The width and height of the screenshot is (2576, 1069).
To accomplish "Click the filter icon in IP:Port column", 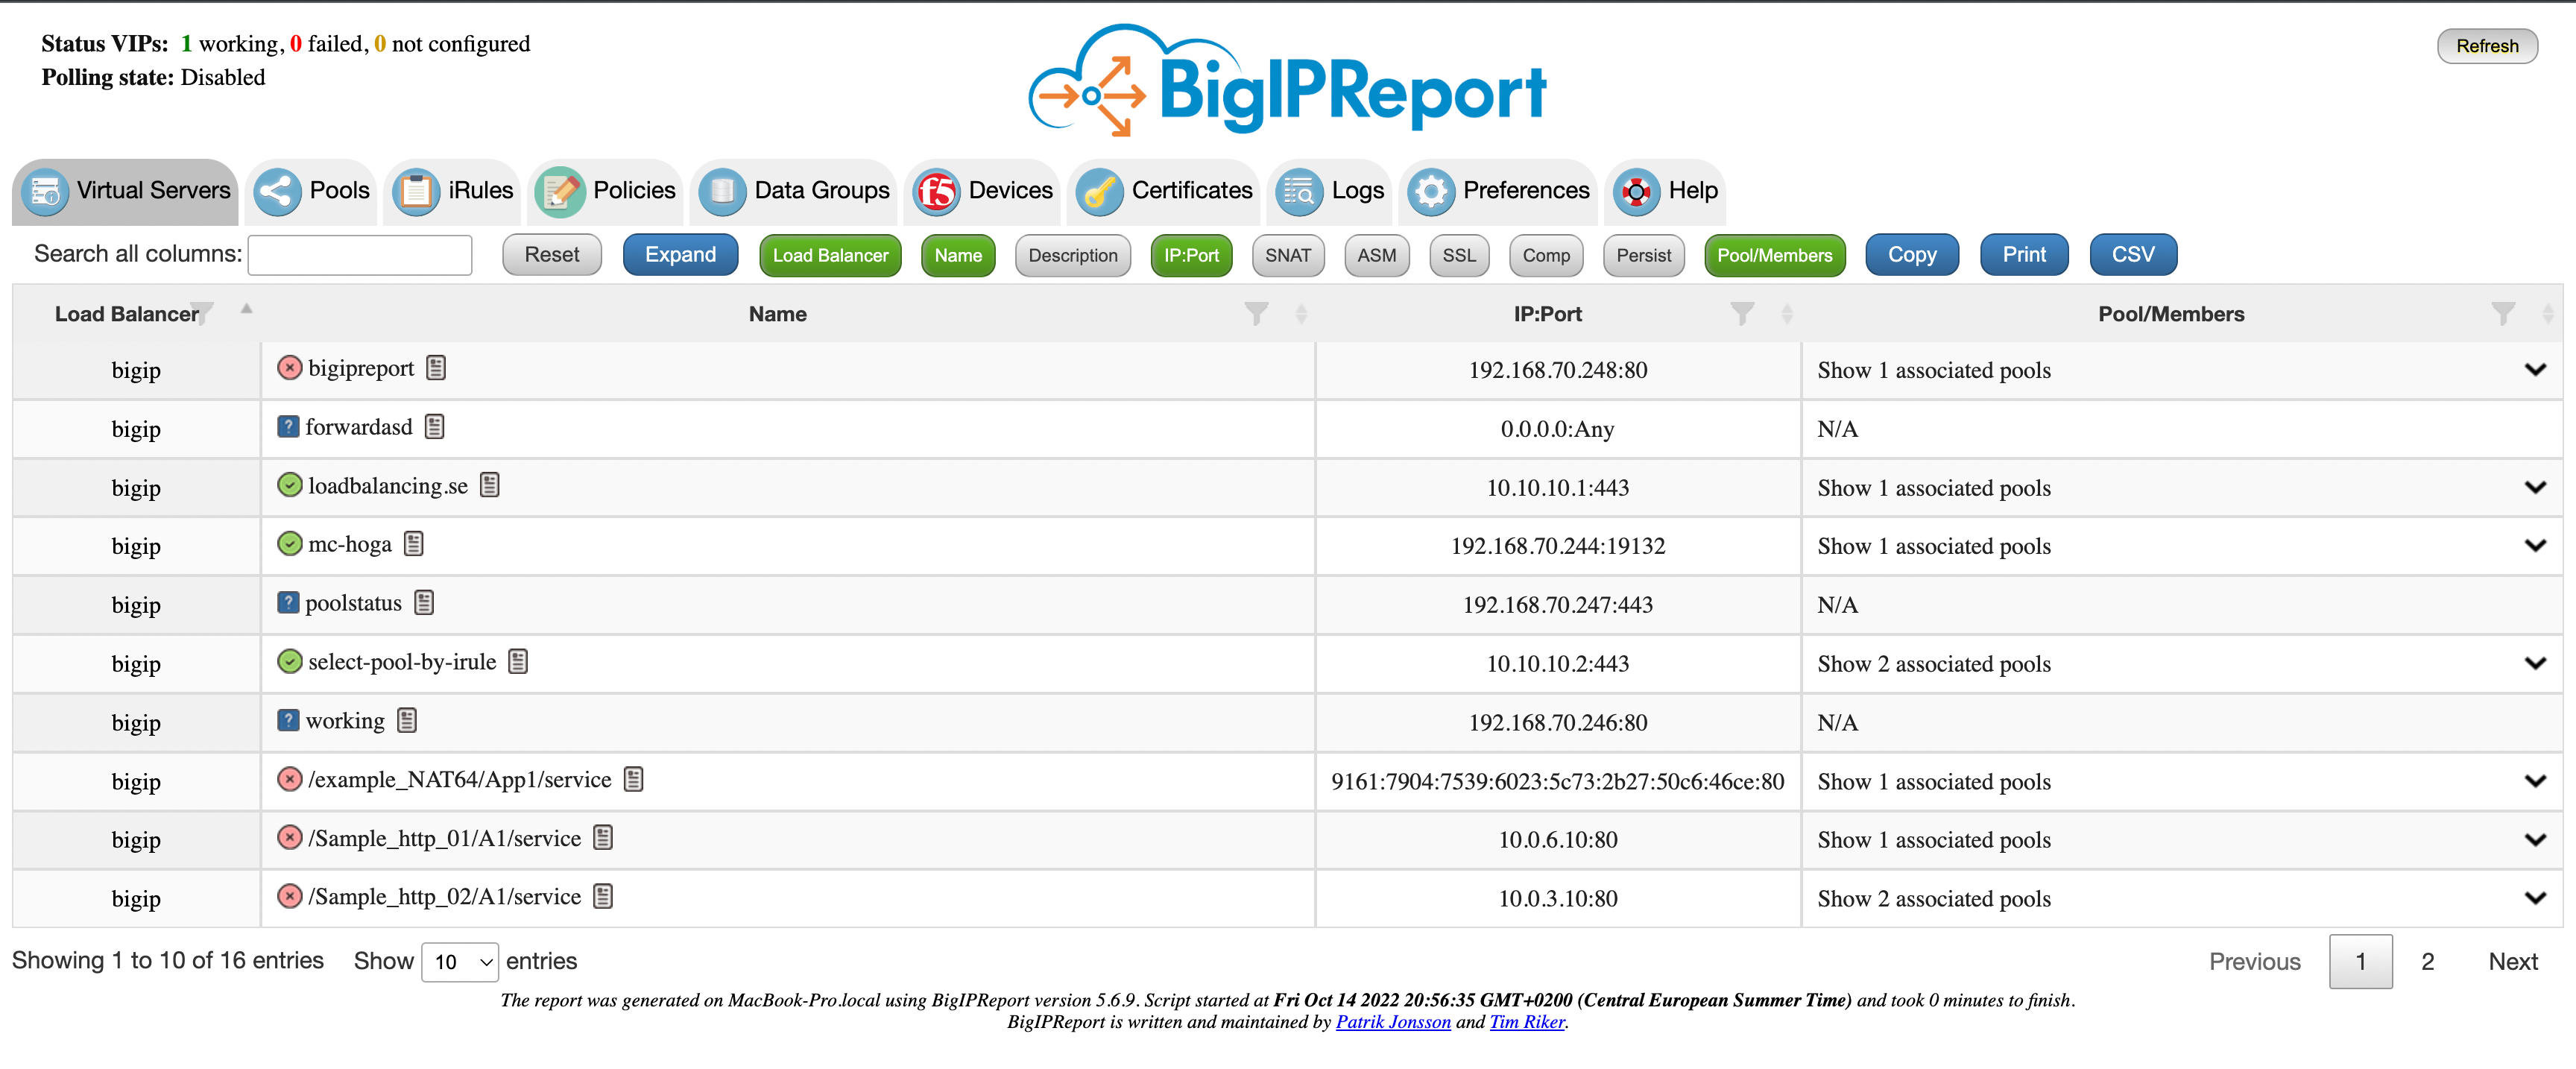I will pos(1742,314).
